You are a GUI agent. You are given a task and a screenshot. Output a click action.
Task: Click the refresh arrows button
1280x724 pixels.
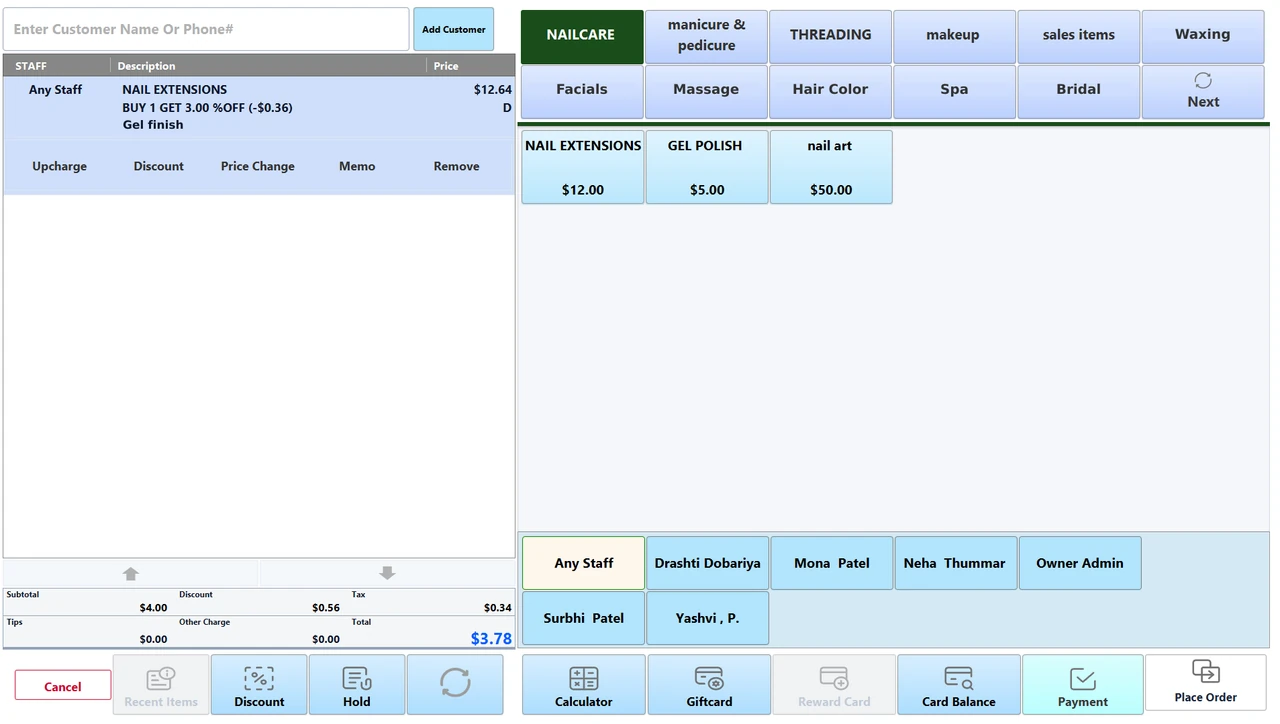click(x=455, y=685)
